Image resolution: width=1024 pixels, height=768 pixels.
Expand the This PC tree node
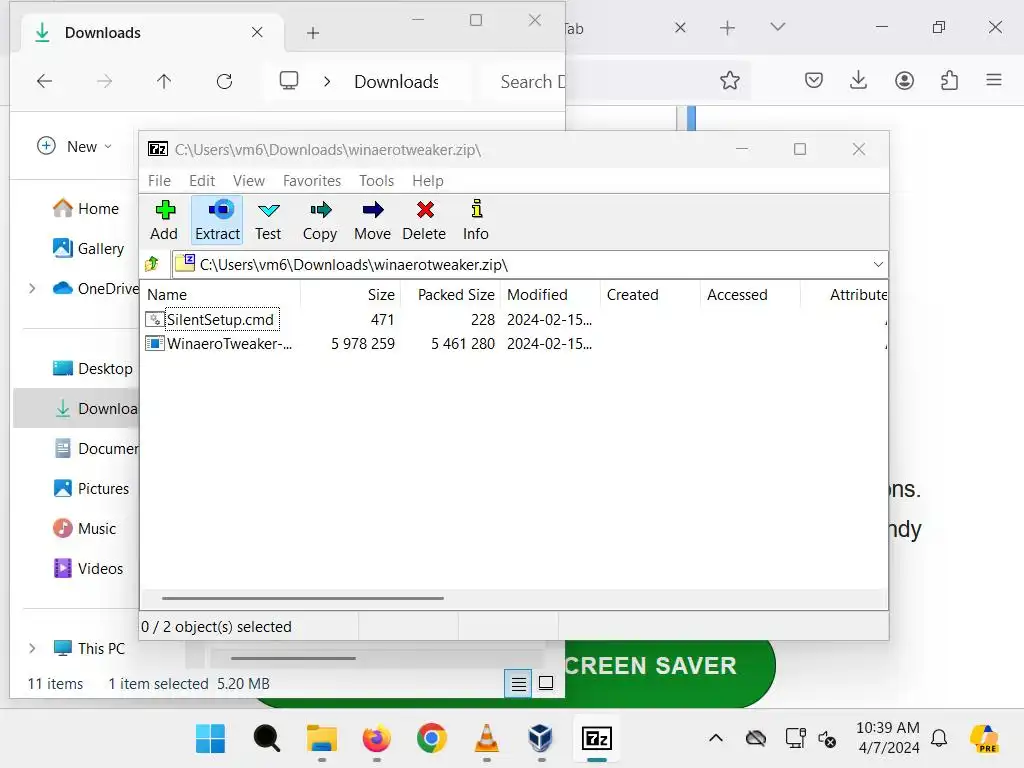click(x=32, y=648)
